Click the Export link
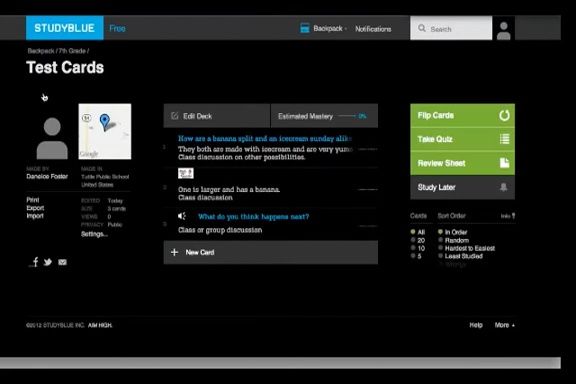576x384 pixels. click(x=35, y=208)
